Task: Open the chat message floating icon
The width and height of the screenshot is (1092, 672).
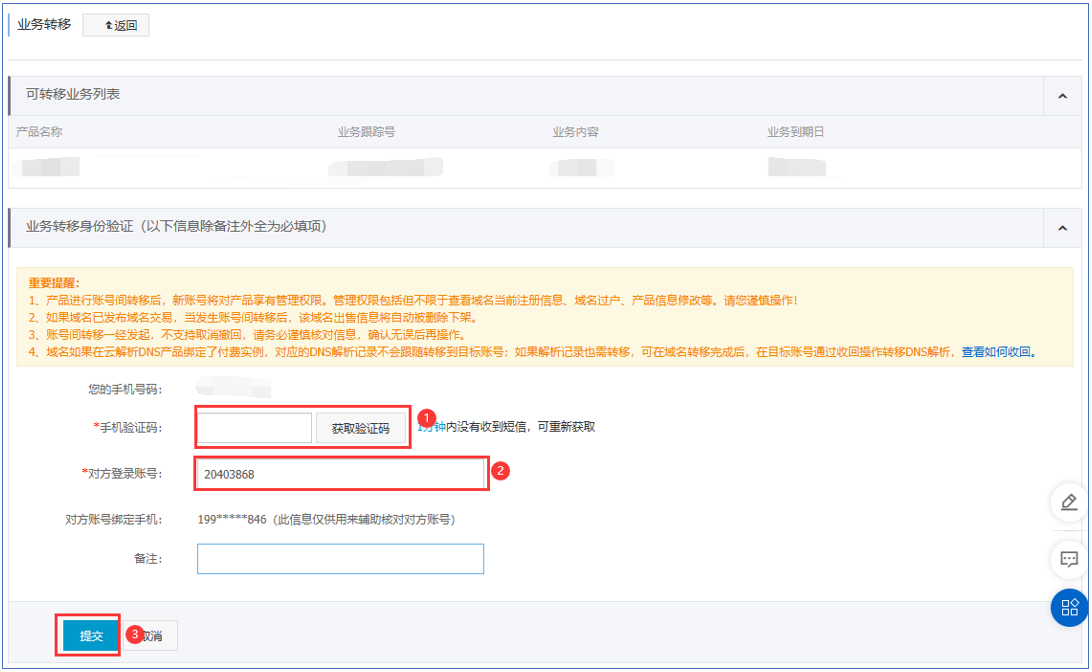Action: [x=1068, y=559]
